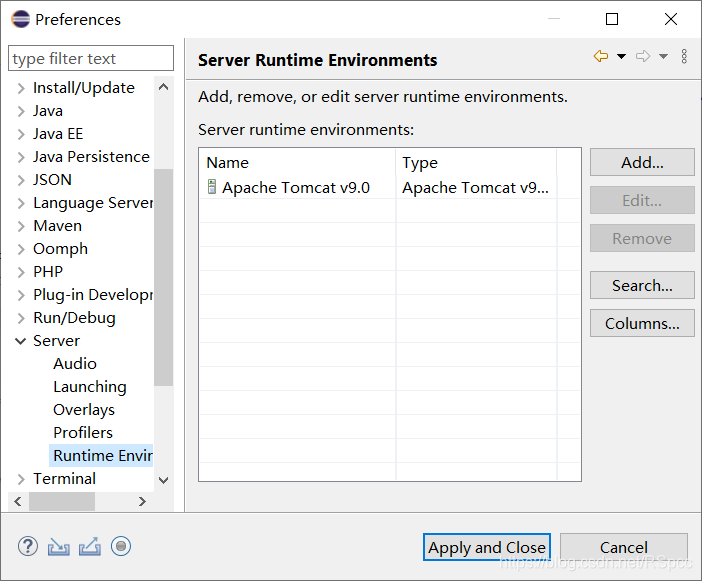702x581 pixels.
Task: Click the oomph preference recorder icon
Action: [x=121, y=546]
